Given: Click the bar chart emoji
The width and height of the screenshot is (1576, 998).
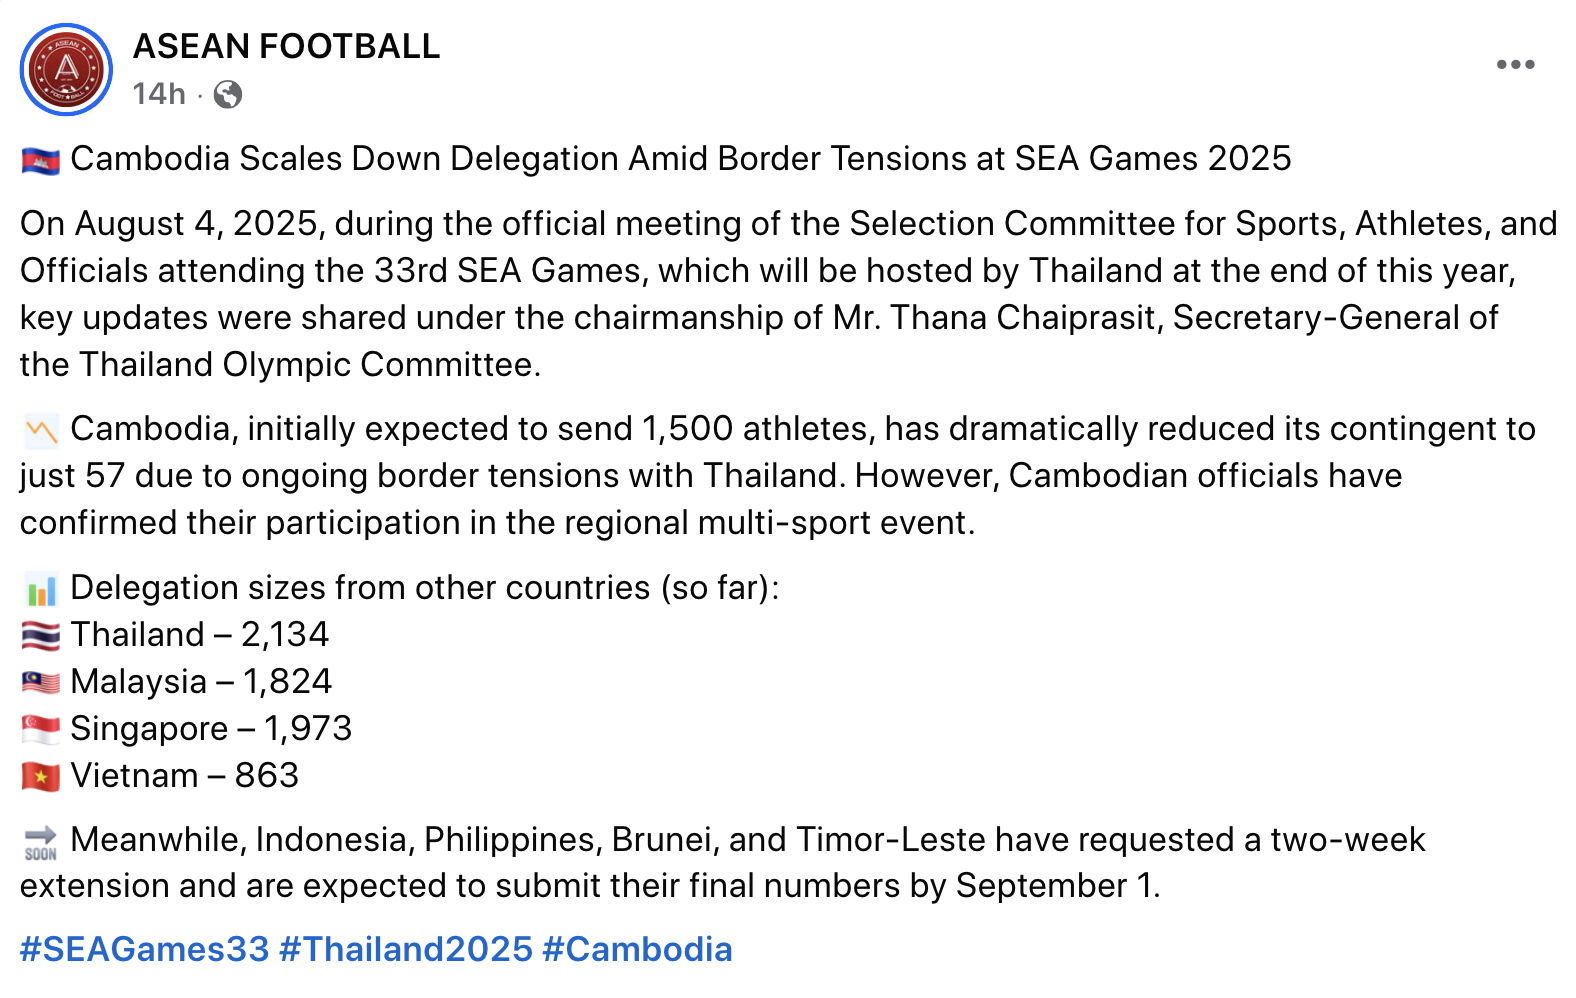Looking at the screenshot, I should [41, 589].
